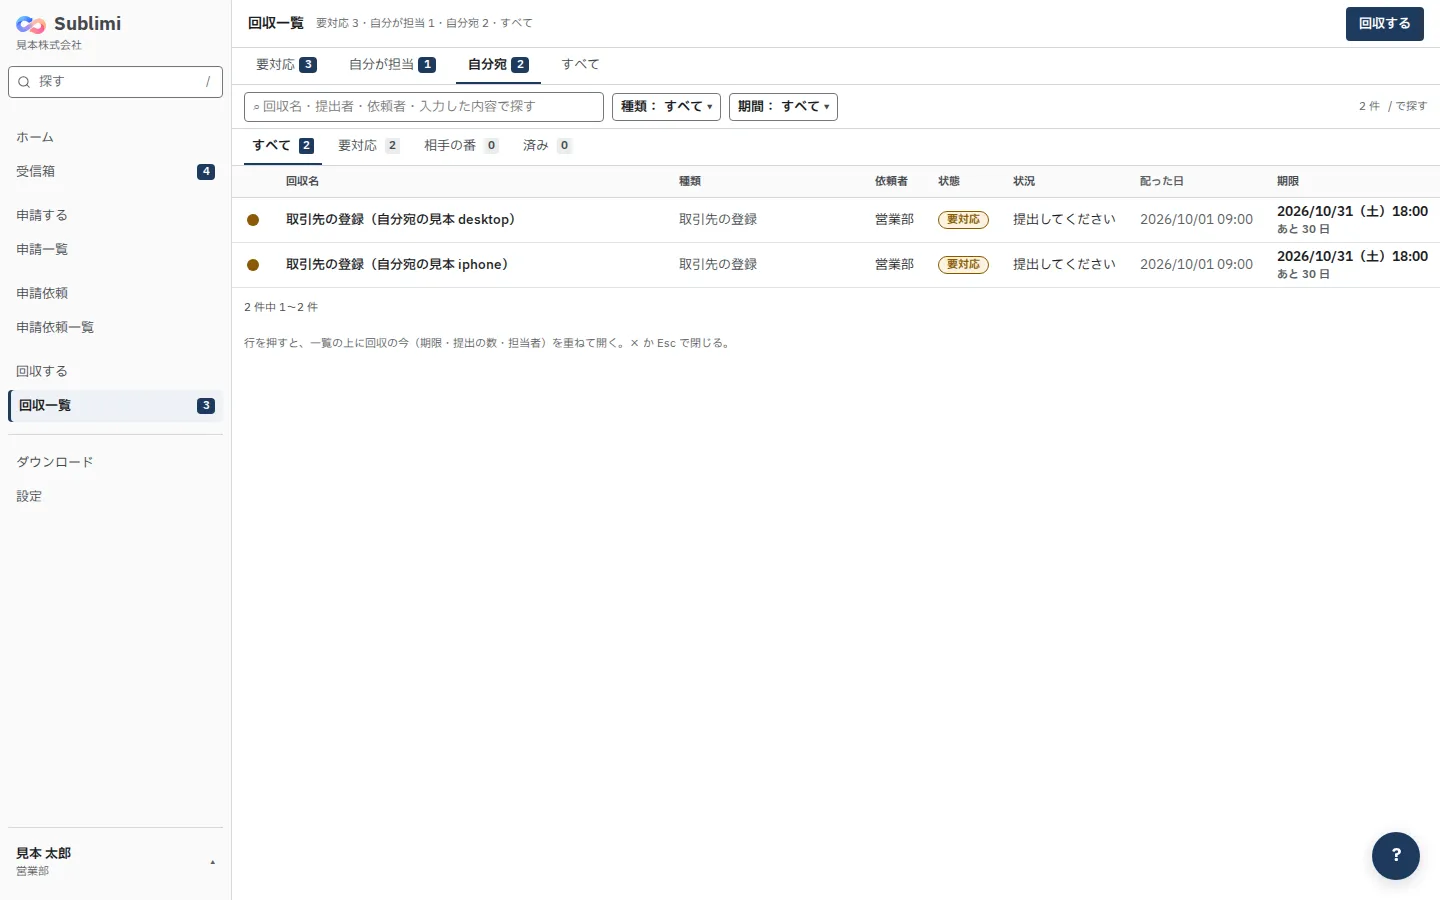Click the 状態 column header
This screenshot has width=1440, height=900.
tap(949, 182)
